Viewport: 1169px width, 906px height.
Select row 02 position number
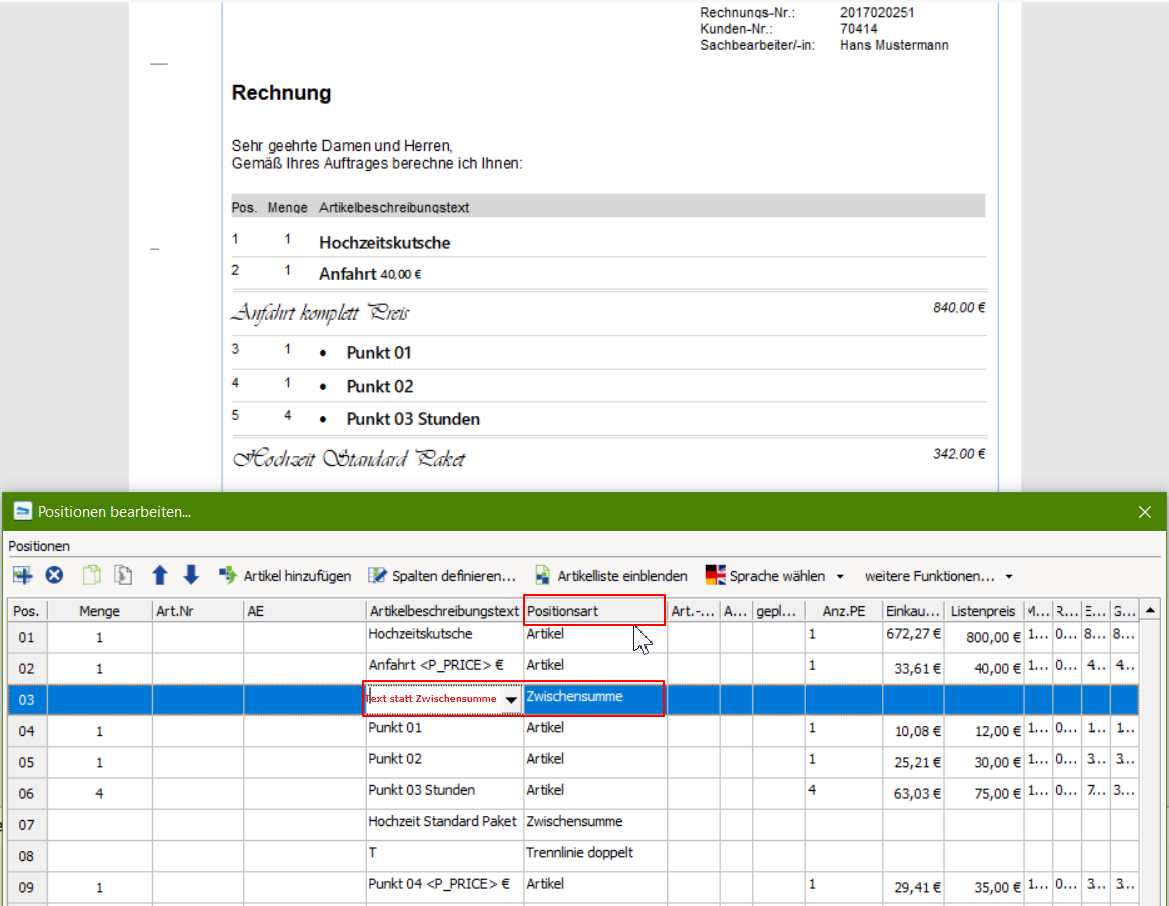(x=27, y=669)
